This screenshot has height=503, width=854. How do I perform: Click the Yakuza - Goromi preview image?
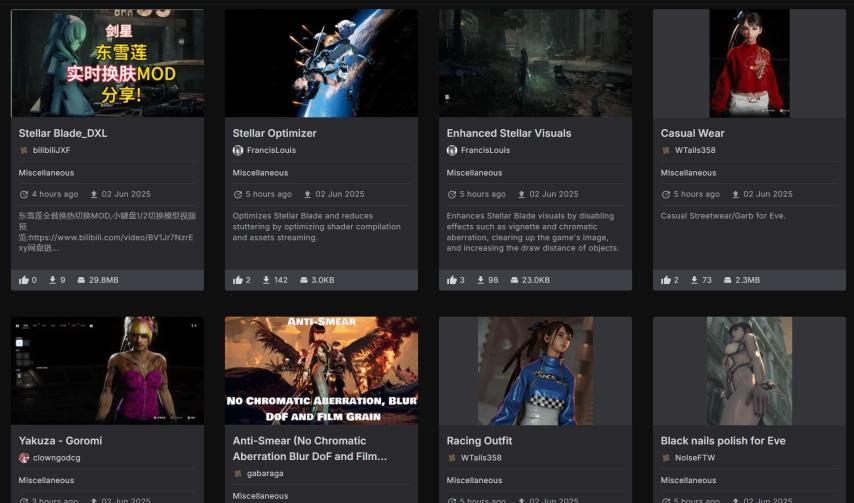pos(107,370)
